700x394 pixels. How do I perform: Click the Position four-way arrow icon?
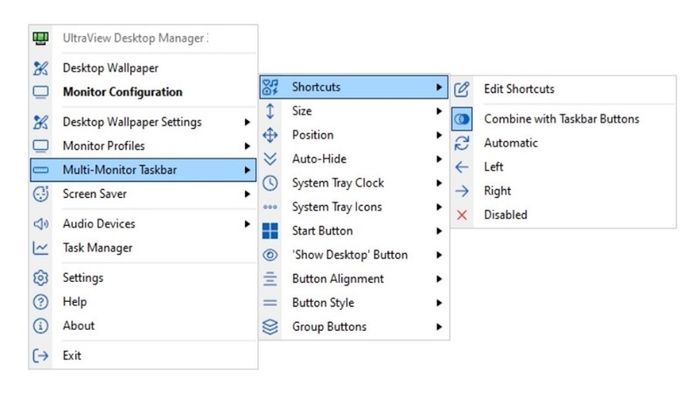tap(270, 135)
